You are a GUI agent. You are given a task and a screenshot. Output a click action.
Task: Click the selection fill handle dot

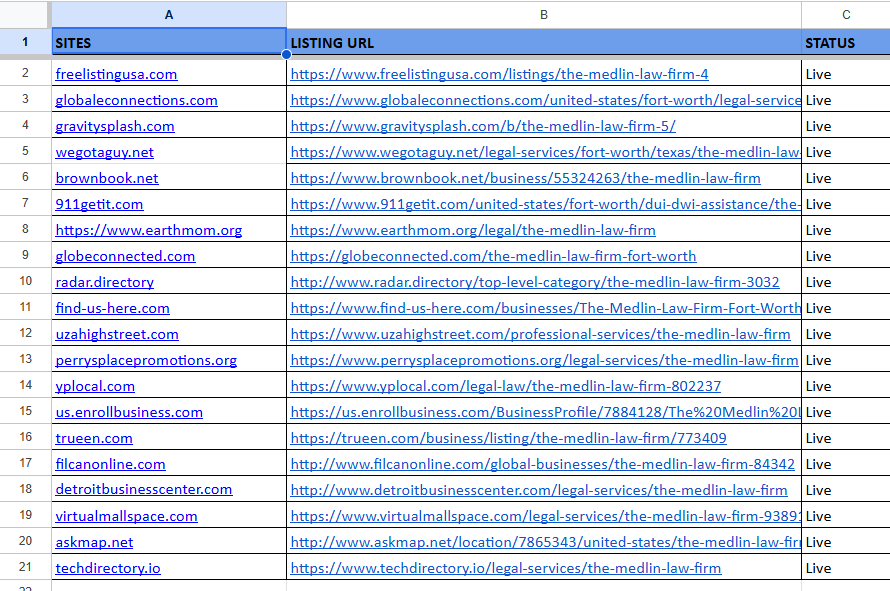pos(286,55)
